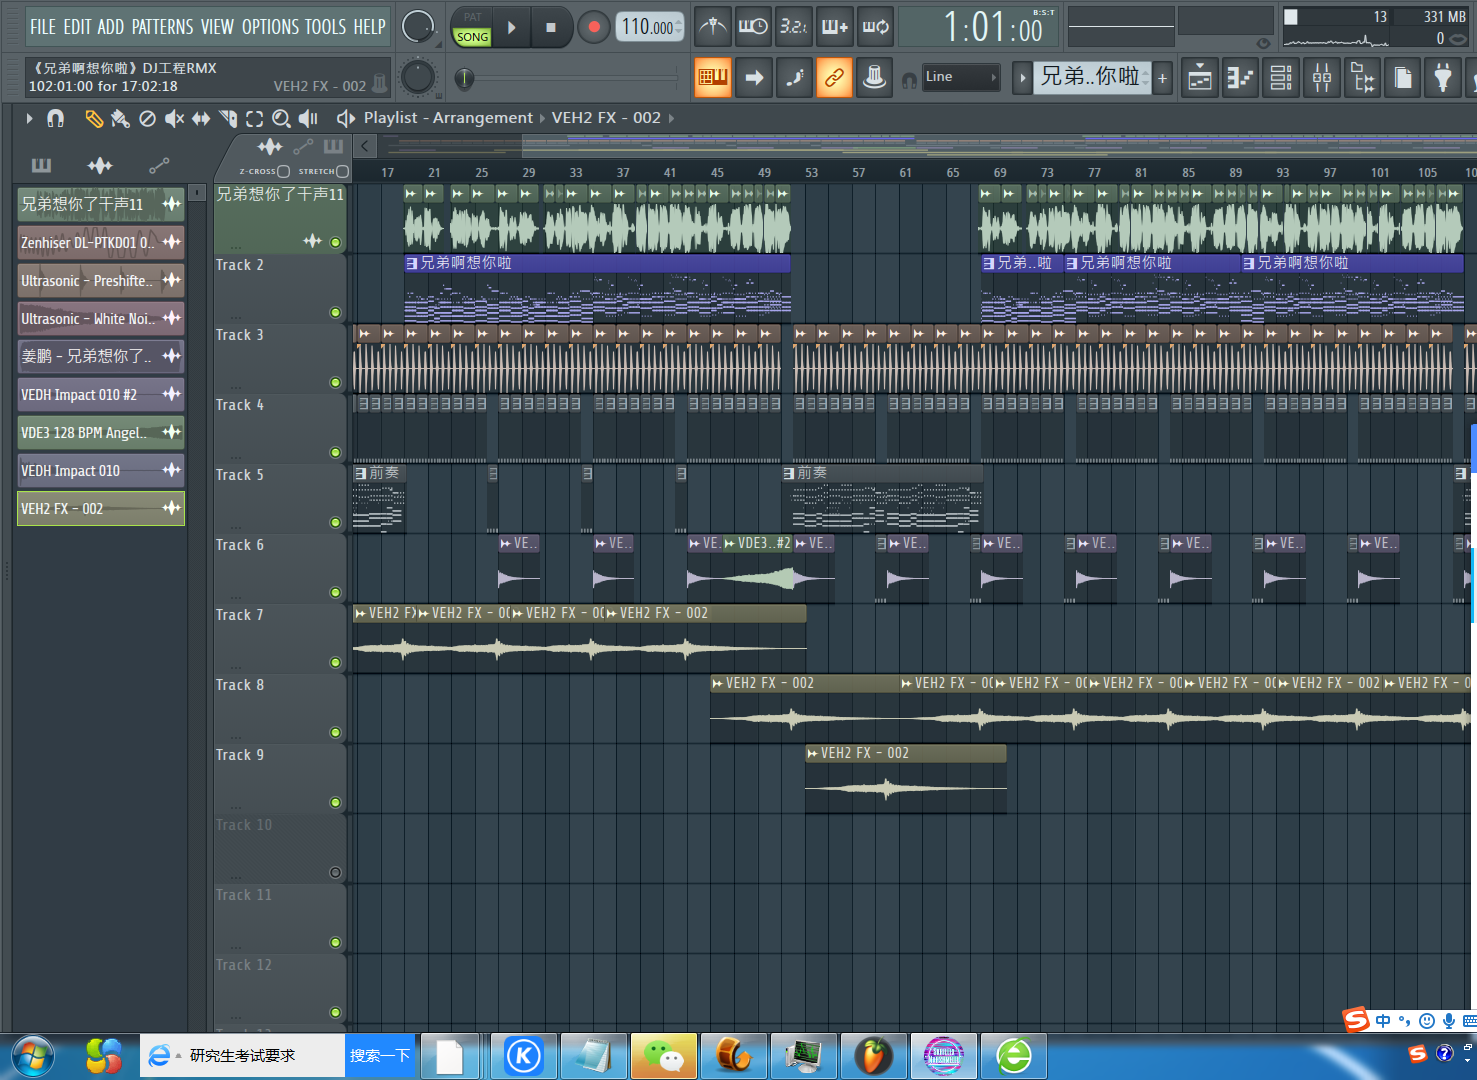Open the Windows Start button
Image resolution: width=1477 pixels, height=1080 pixels.
[x=33, y=1056]
